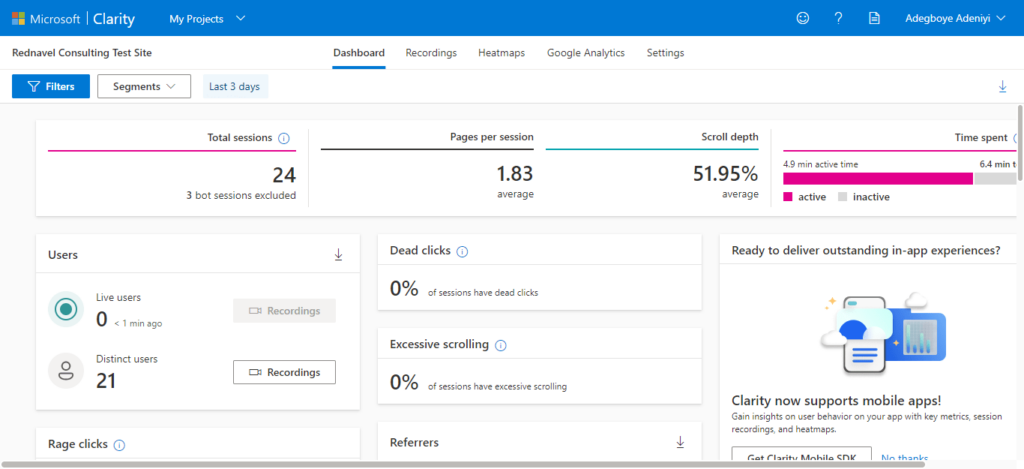
Task: Open the Adegboye Adeniyi account menu
Action: point(955,19)
